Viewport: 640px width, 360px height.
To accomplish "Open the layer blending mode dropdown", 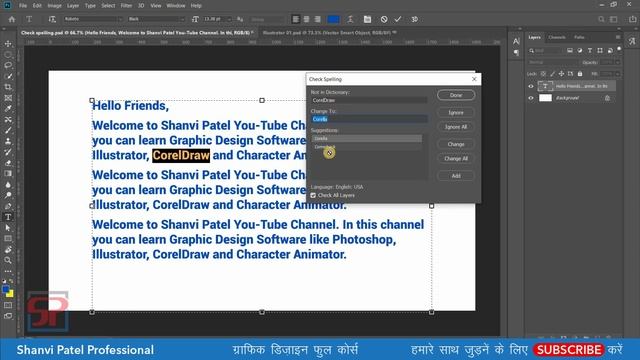I will (553, 62).
